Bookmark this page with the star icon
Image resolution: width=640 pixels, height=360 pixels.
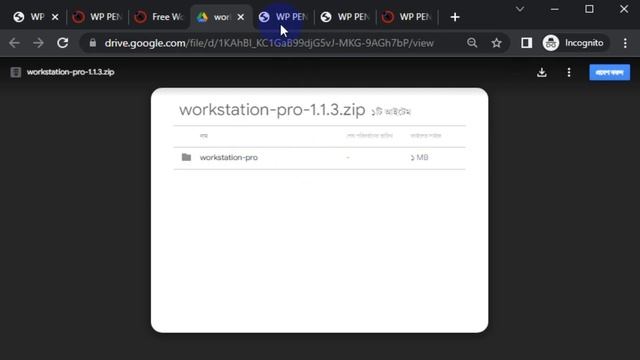pyautogui.click(x=496, y=43)
